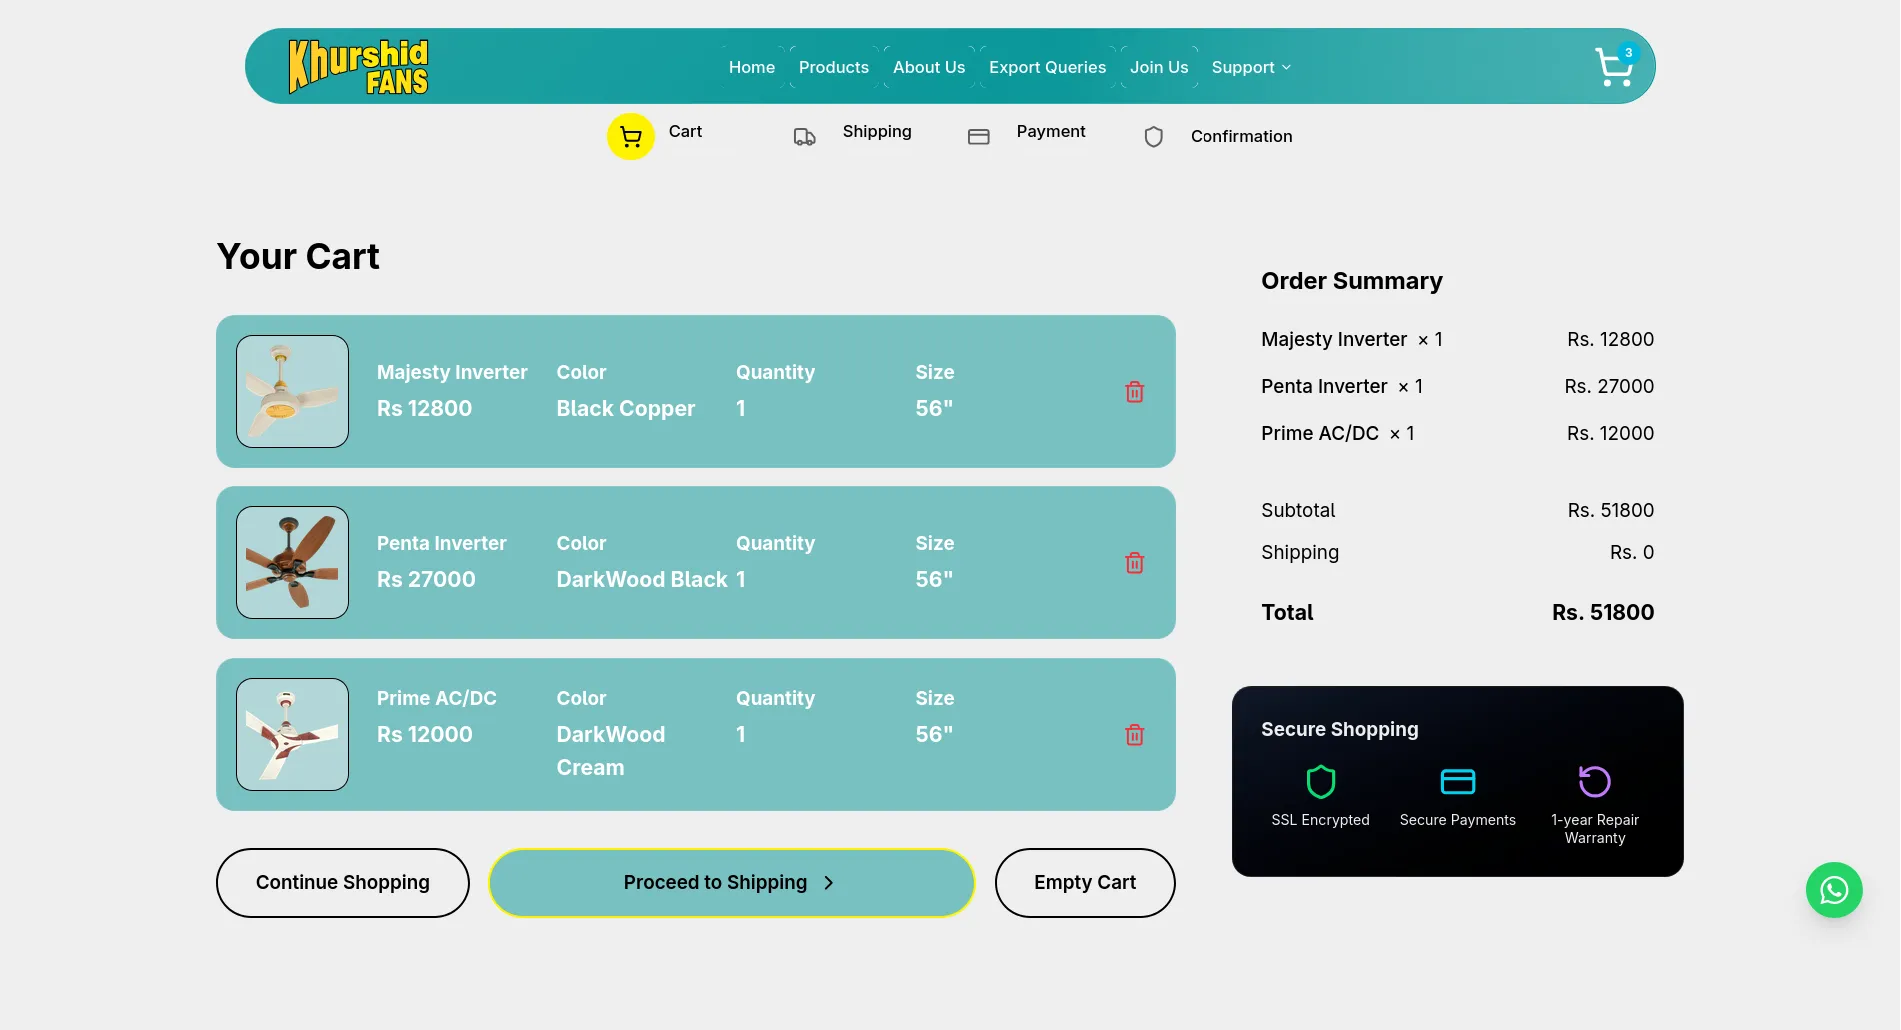Open the WhatsApp chat button
This screenshot has width=1901, height=1030.
[1834, 890]
